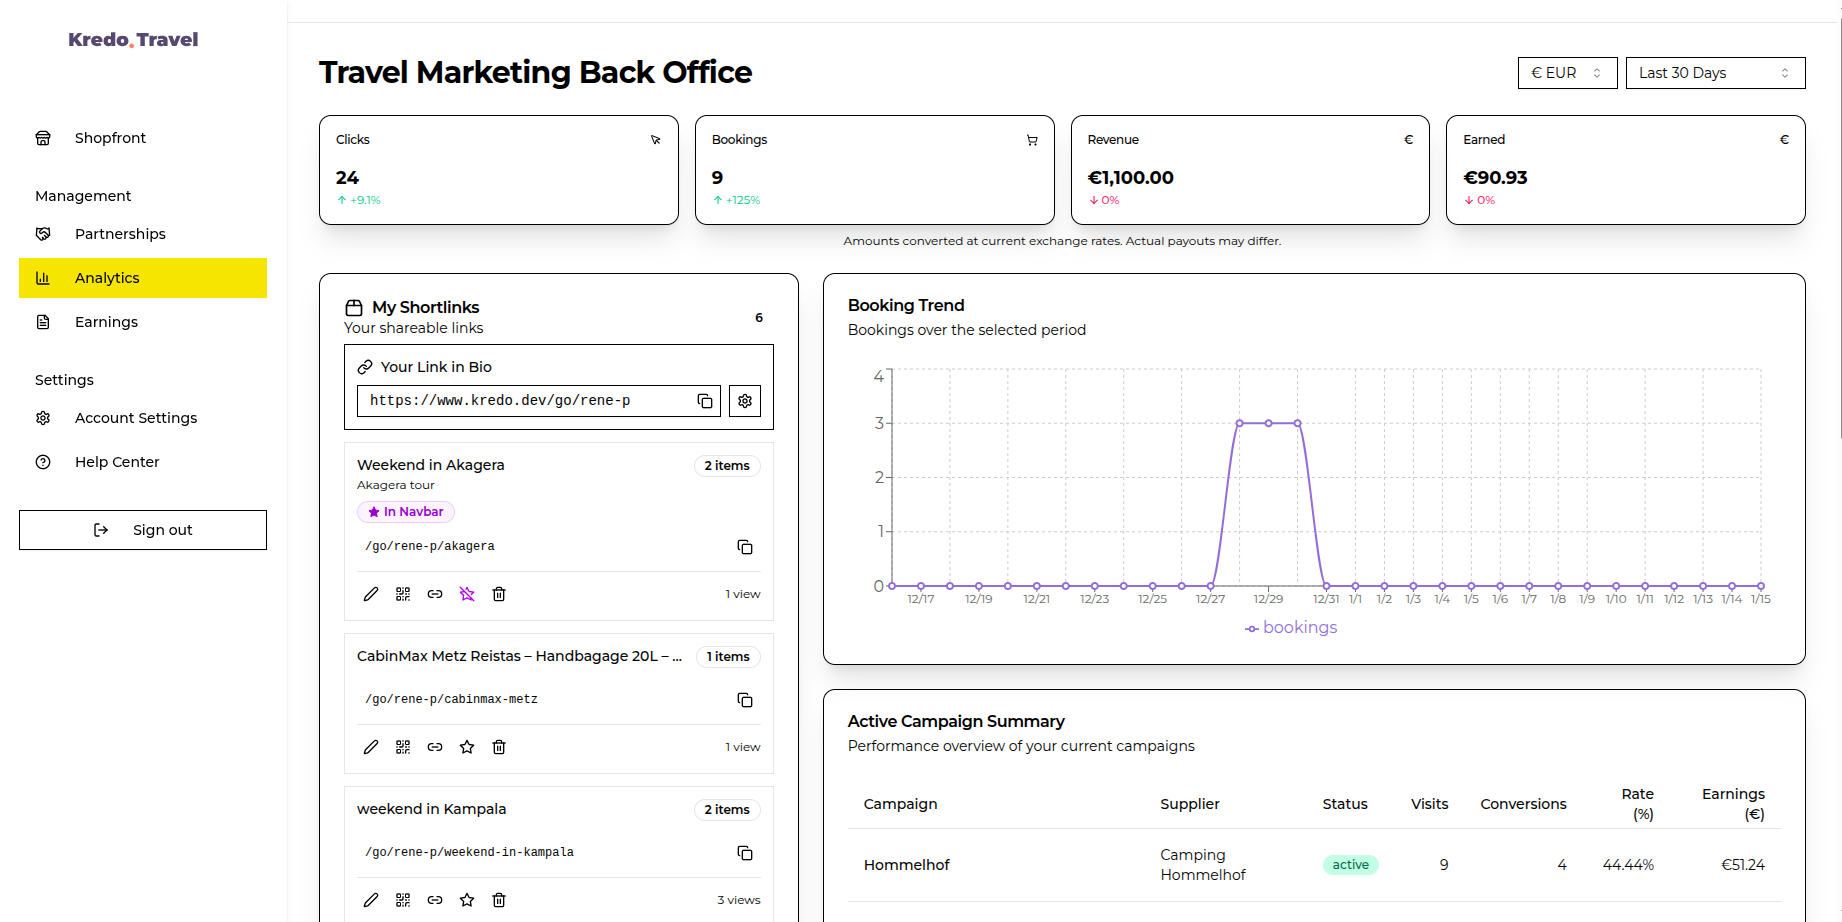Star the weekend in Kampala shortlink
This screenshot has height=922, width=1842.
467,900
